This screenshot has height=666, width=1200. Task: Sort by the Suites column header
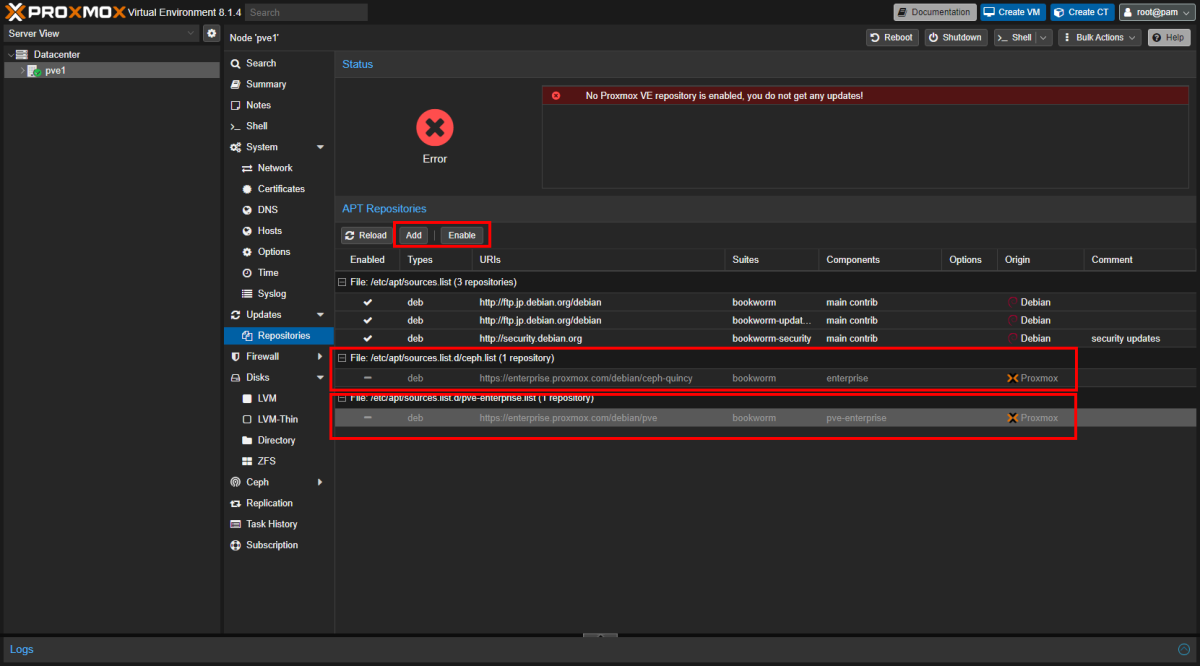pyautogui.click(x=772, y=260)
